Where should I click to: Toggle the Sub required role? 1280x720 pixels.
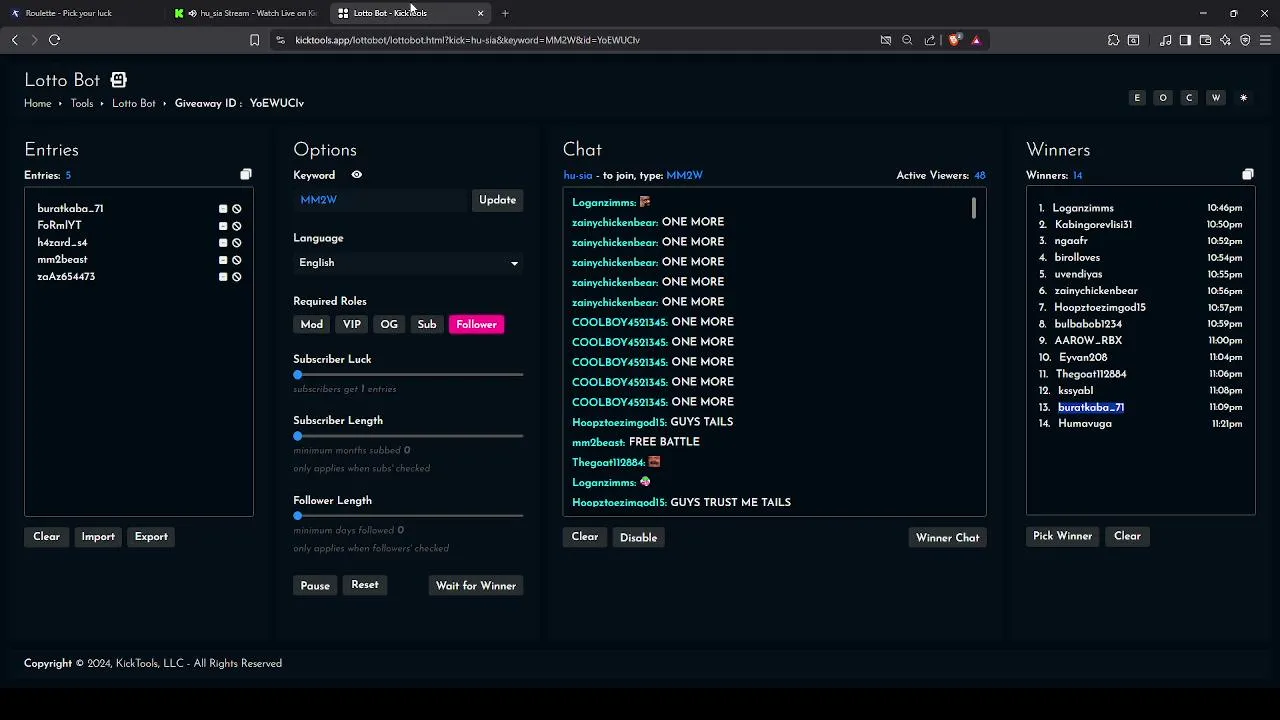tap(427, 324)
